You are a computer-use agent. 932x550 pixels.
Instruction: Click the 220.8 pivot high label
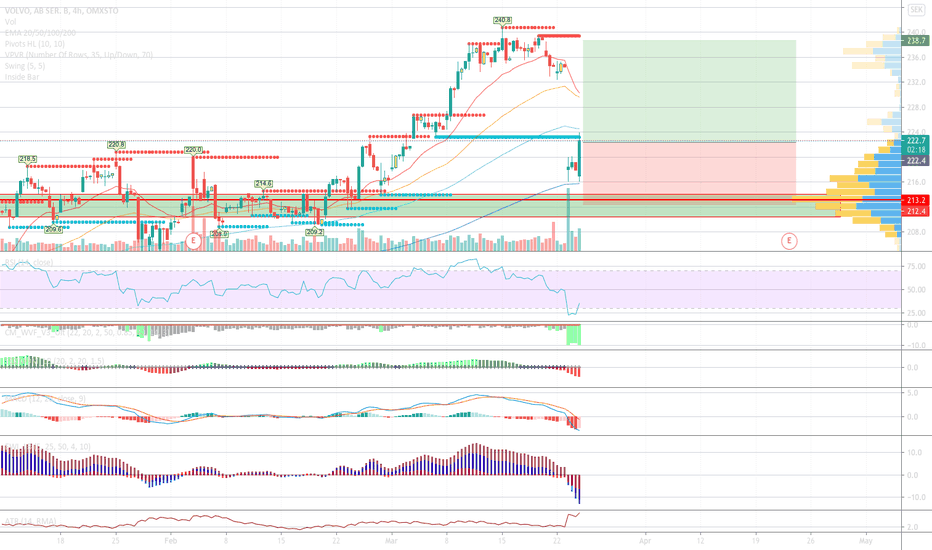[x=116, y=144]
